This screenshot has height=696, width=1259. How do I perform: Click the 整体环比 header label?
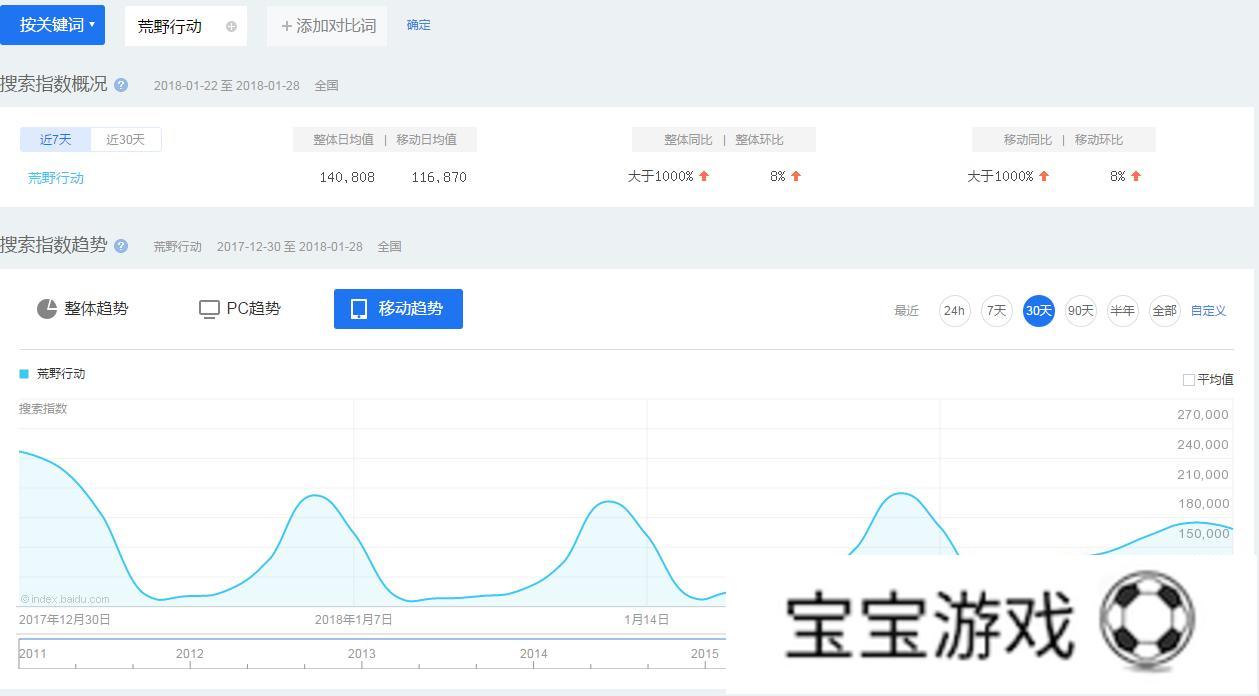pyautogui.click(x=759, y=140)
